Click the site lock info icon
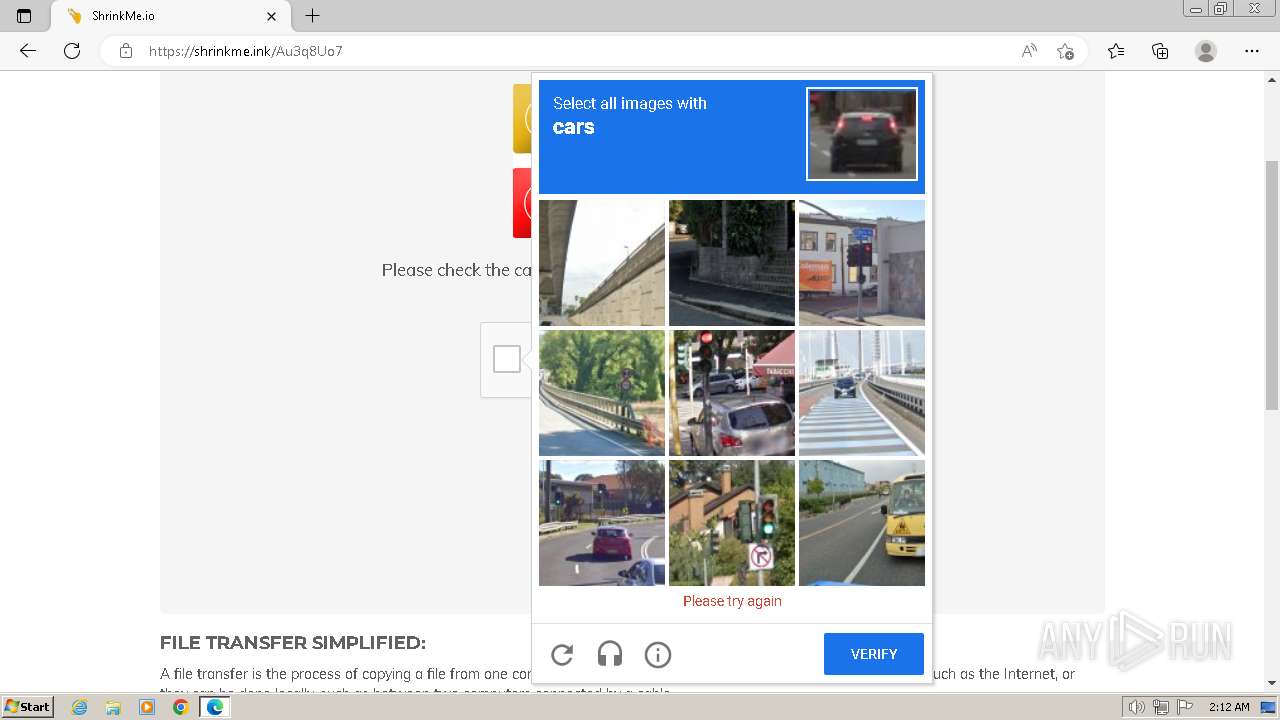 (x=126, y=51)
